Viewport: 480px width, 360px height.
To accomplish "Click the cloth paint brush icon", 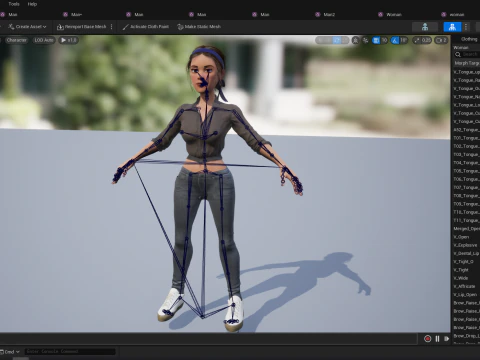I will point(125,27).
